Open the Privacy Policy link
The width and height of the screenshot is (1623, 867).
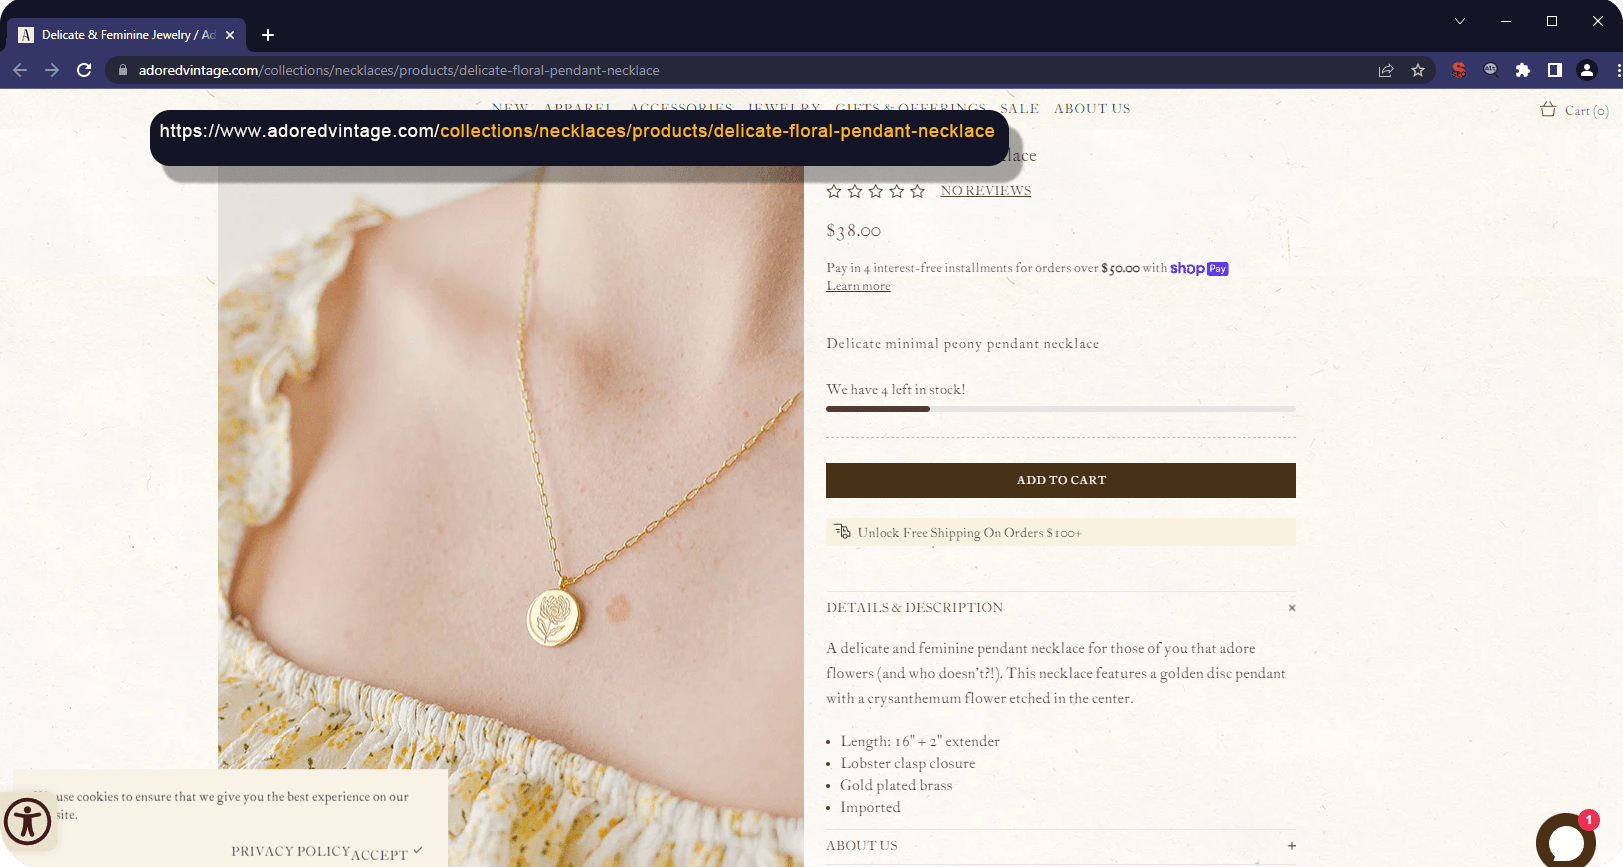pos(291,851)
